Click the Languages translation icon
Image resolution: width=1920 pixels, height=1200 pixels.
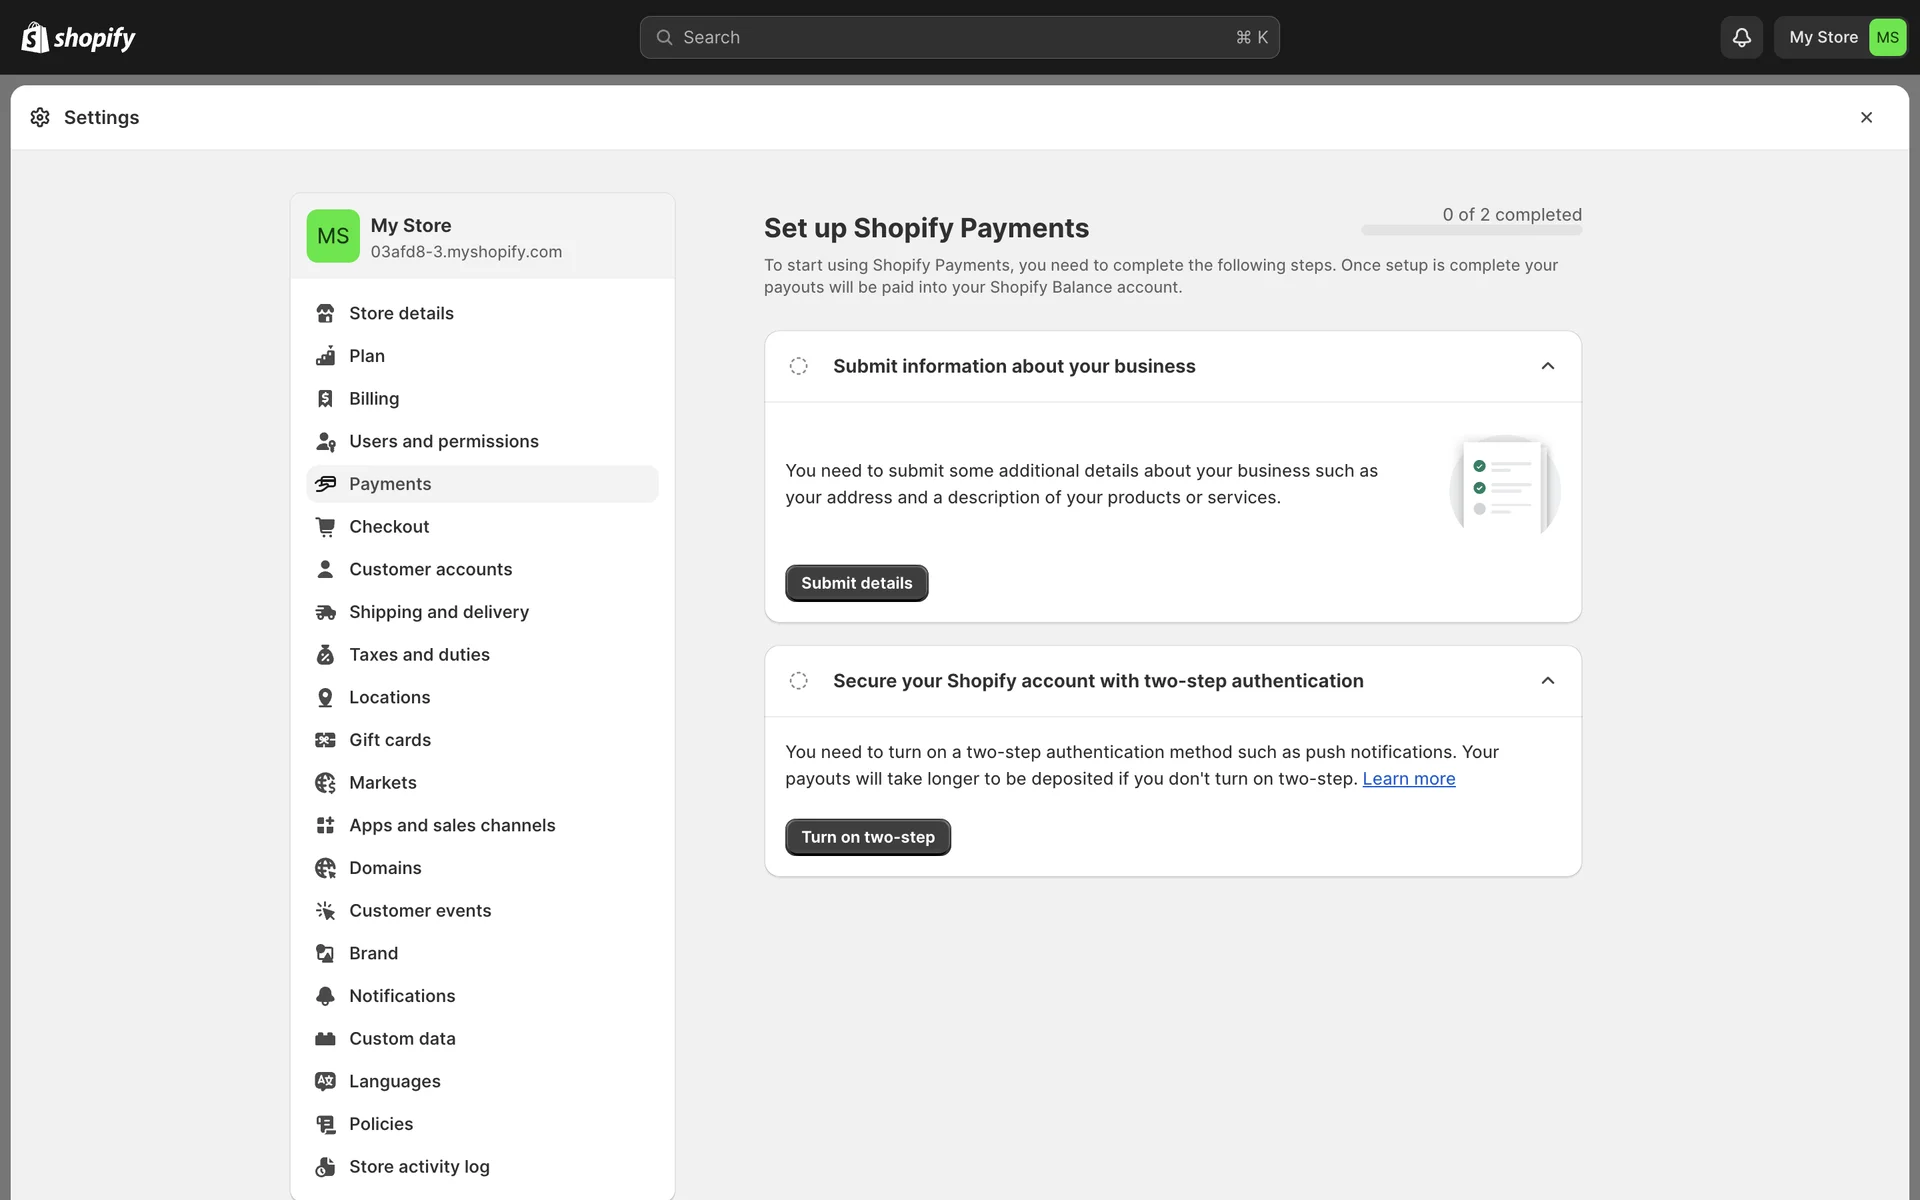click(325, 1081)
